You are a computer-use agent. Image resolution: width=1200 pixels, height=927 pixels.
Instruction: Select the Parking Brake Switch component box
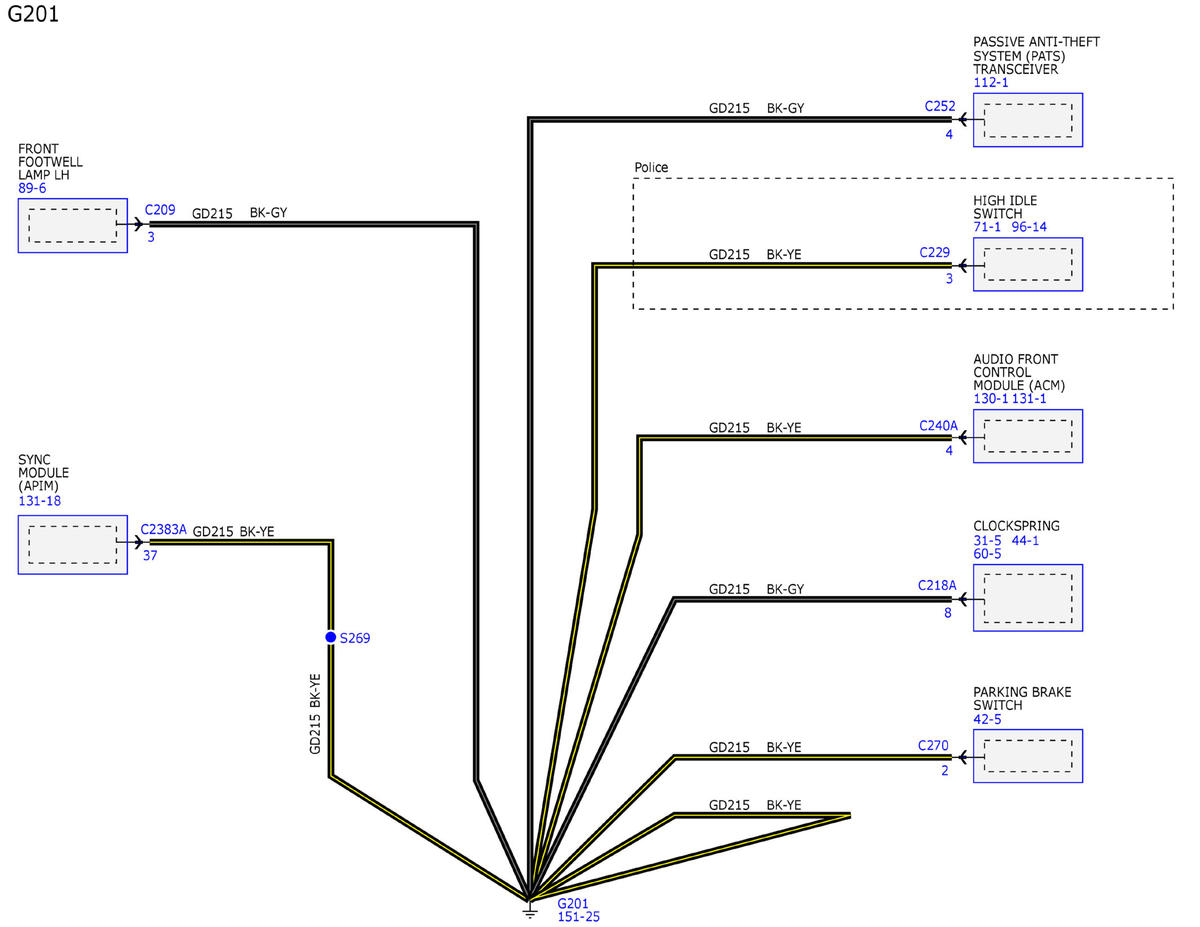point(1028,756)
